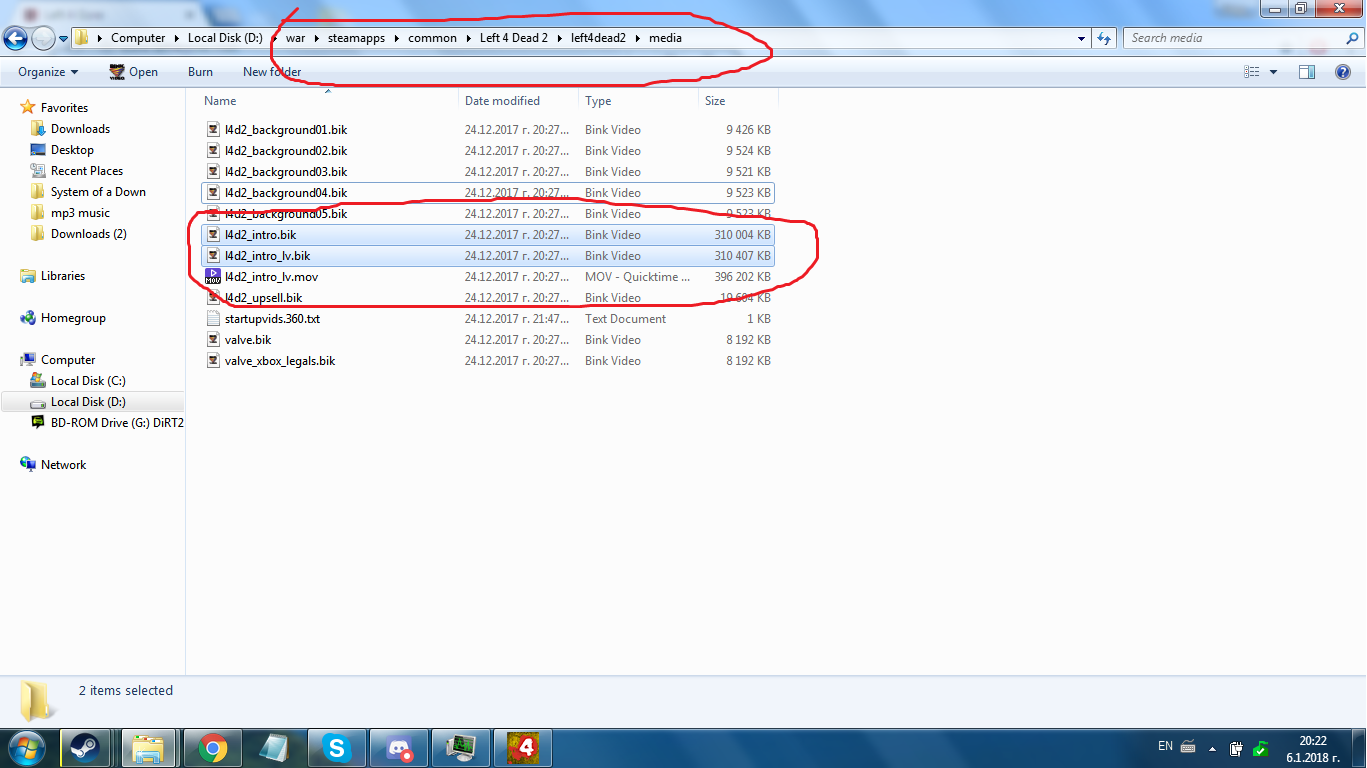Select the l4d2_intro.bik file icon
The width and height of the screenshot is (1367, 768).
click(213, 235)
